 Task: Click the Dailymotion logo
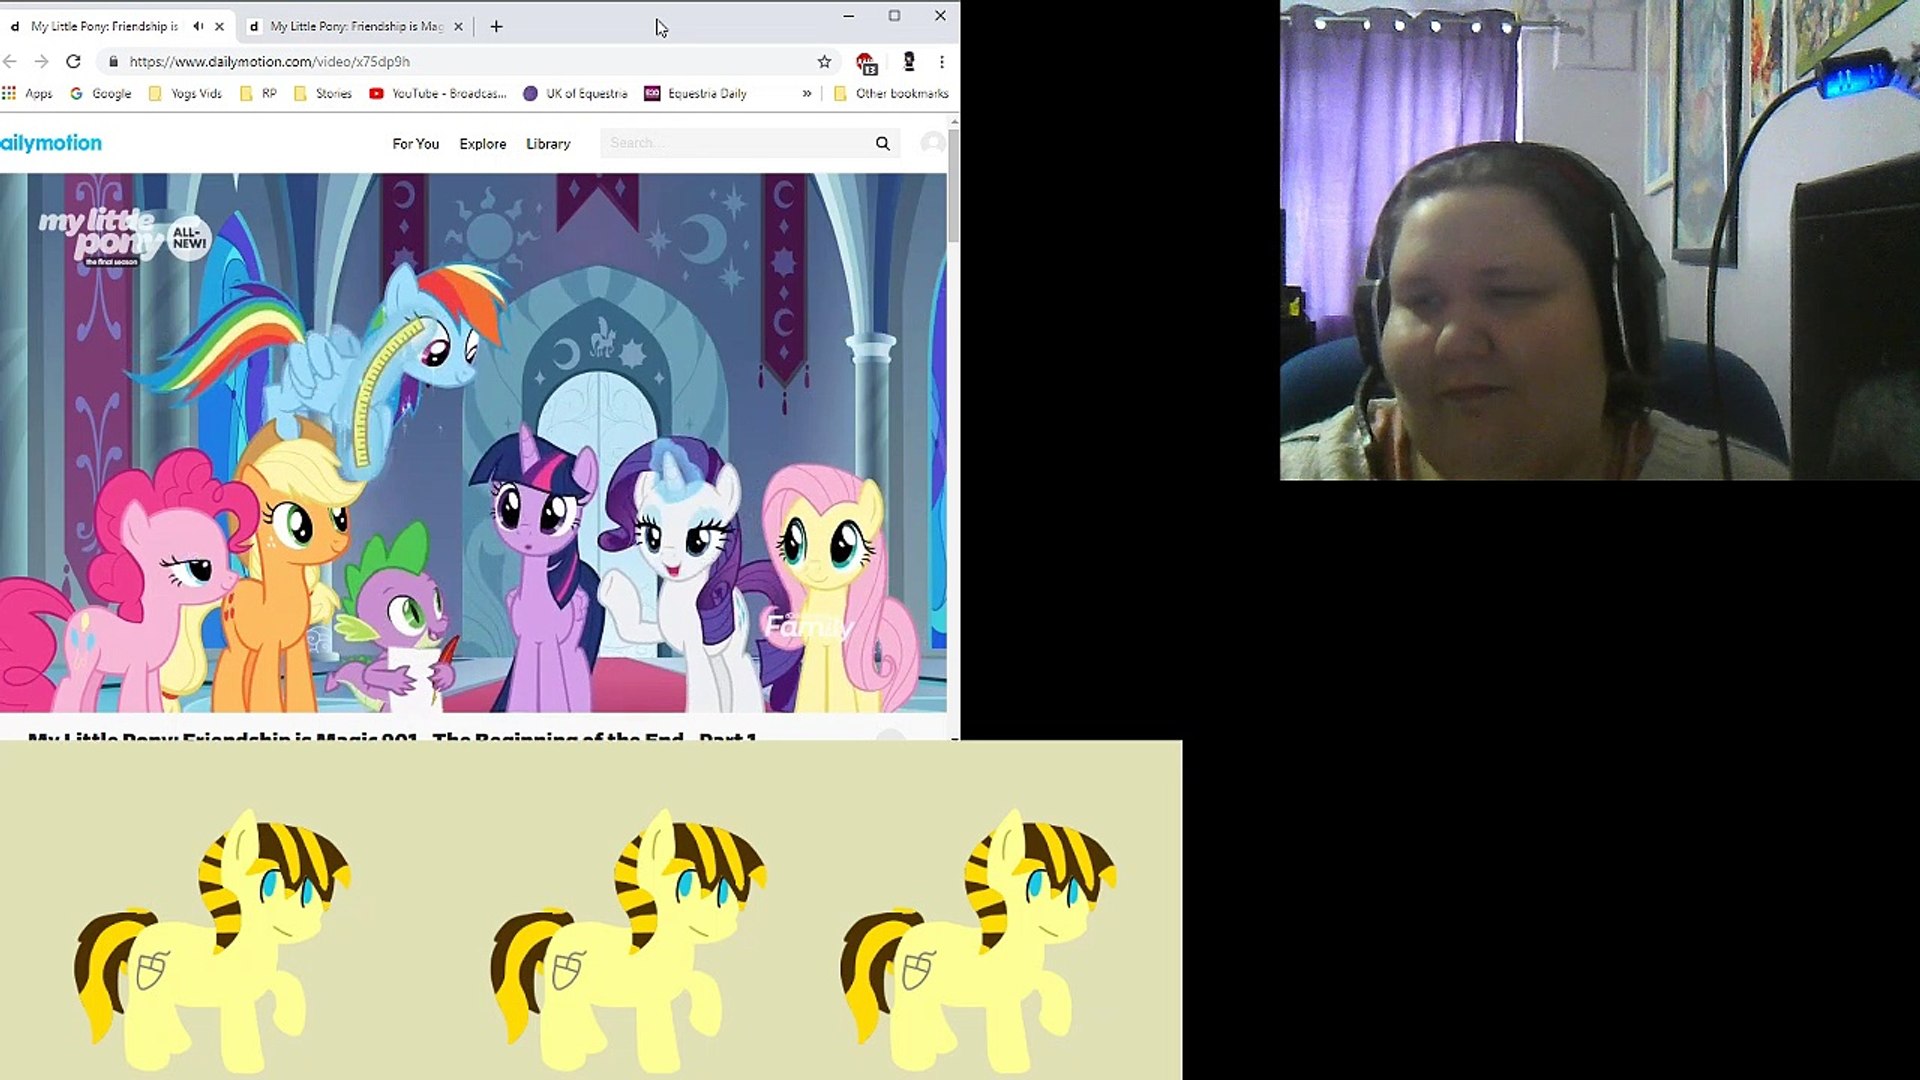pos(50,144)
